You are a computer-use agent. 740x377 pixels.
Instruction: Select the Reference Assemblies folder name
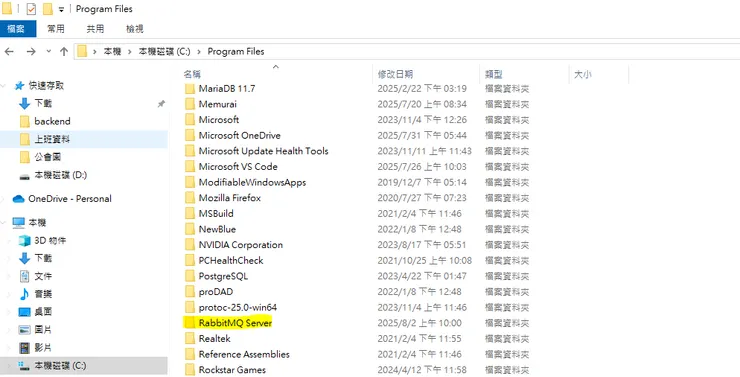tap(244, 354)
